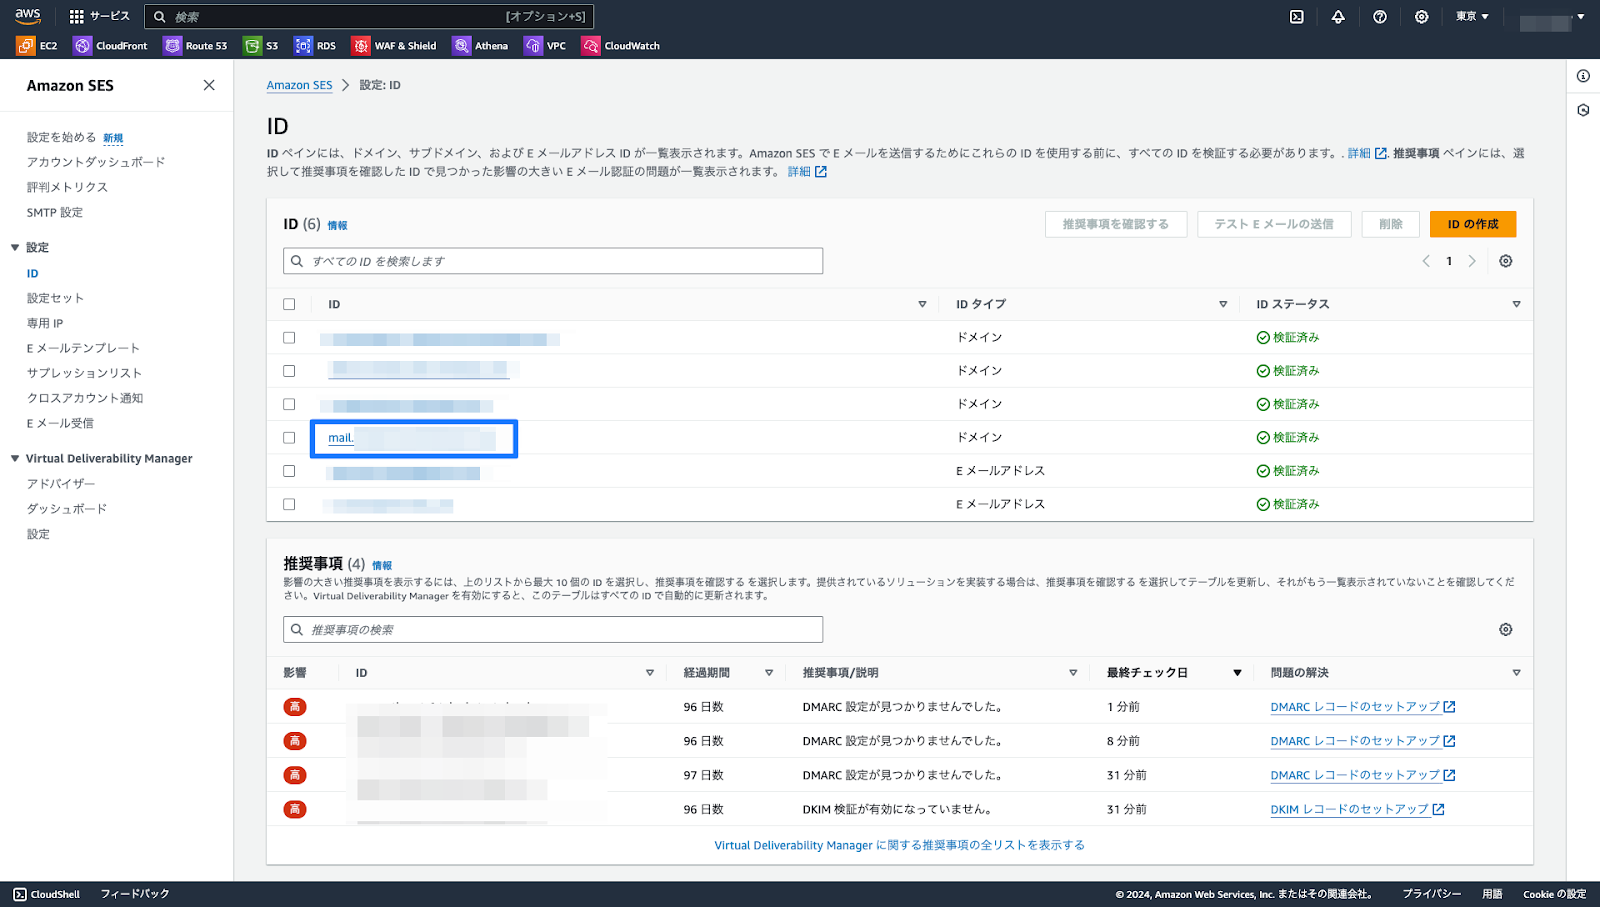Image resolution: width=1600 pixels, height=907 pixels.
Task: Open the EC2 console shortcut icon
Action: pos(23,45)
